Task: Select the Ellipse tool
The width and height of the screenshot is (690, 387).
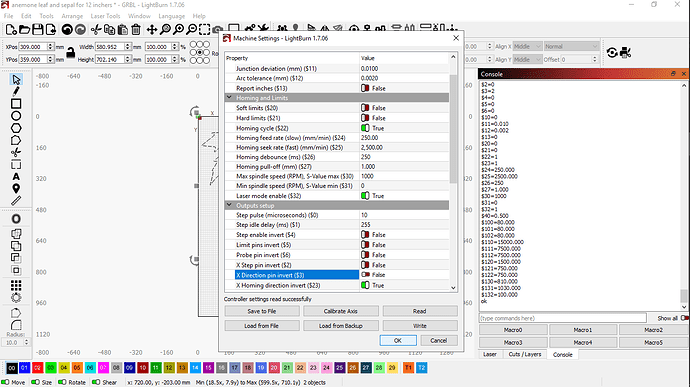Action: (x=16, y=116)
